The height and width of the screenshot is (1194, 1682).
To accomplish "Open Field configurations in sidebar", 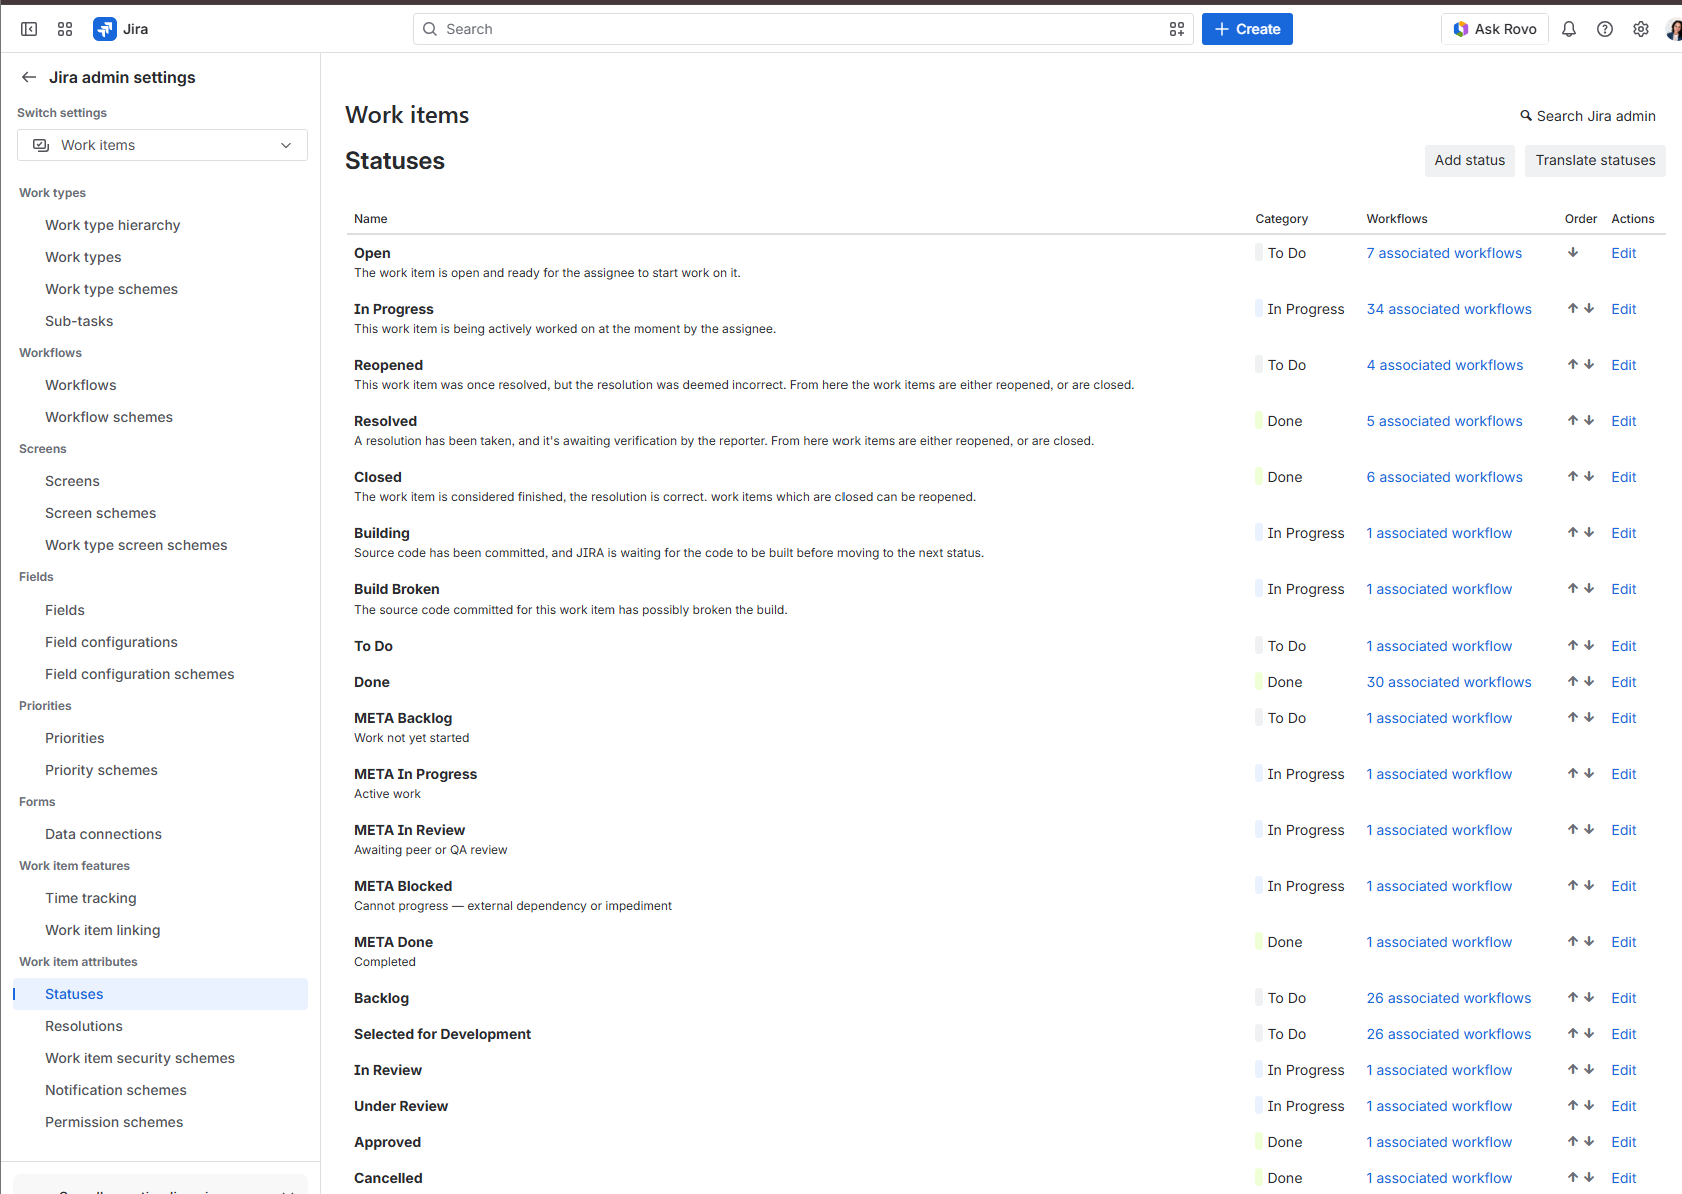I will 111,642.
